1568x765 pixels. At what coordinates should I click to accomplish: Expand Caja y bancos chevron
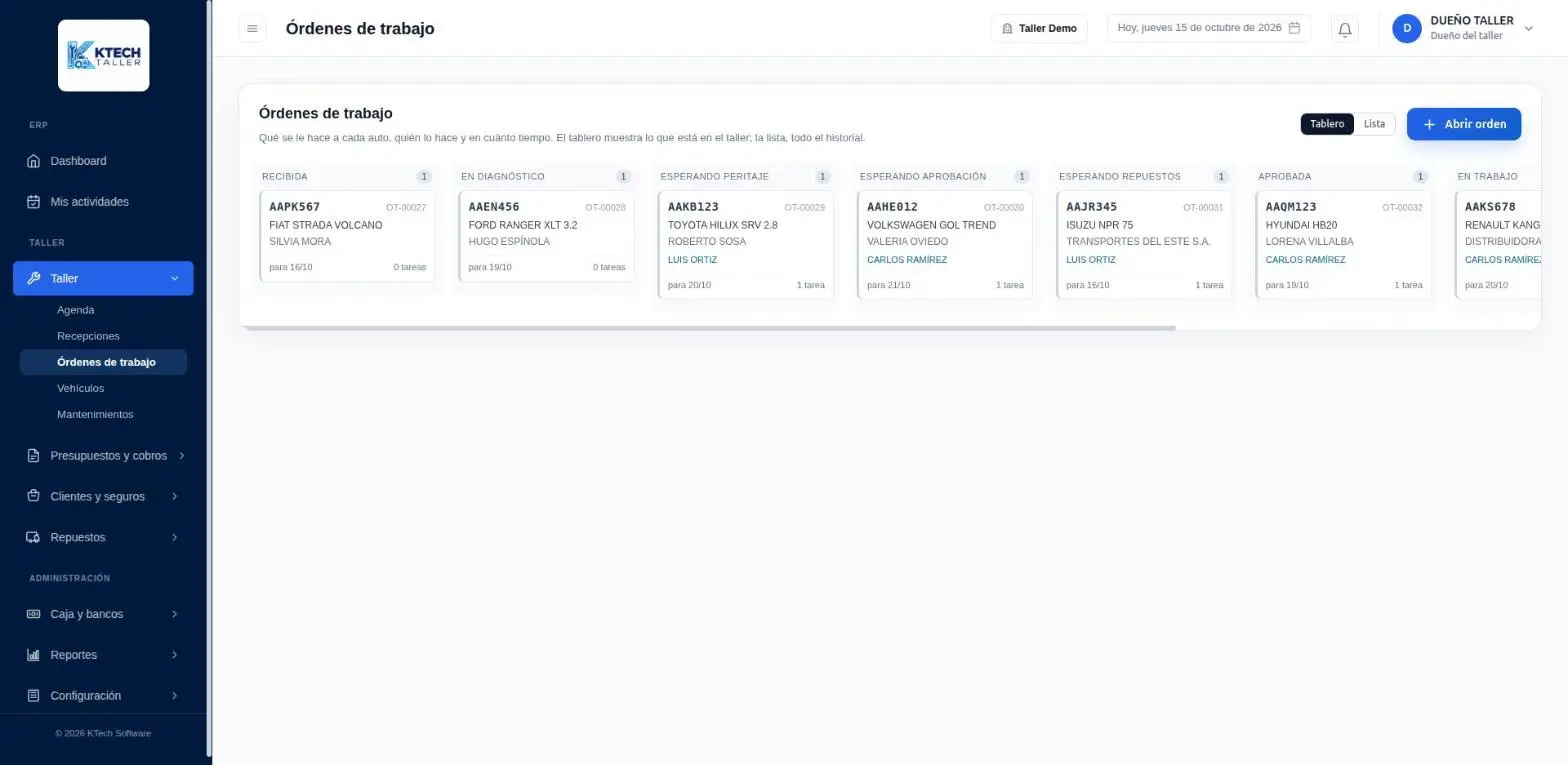tap(175, 614)
